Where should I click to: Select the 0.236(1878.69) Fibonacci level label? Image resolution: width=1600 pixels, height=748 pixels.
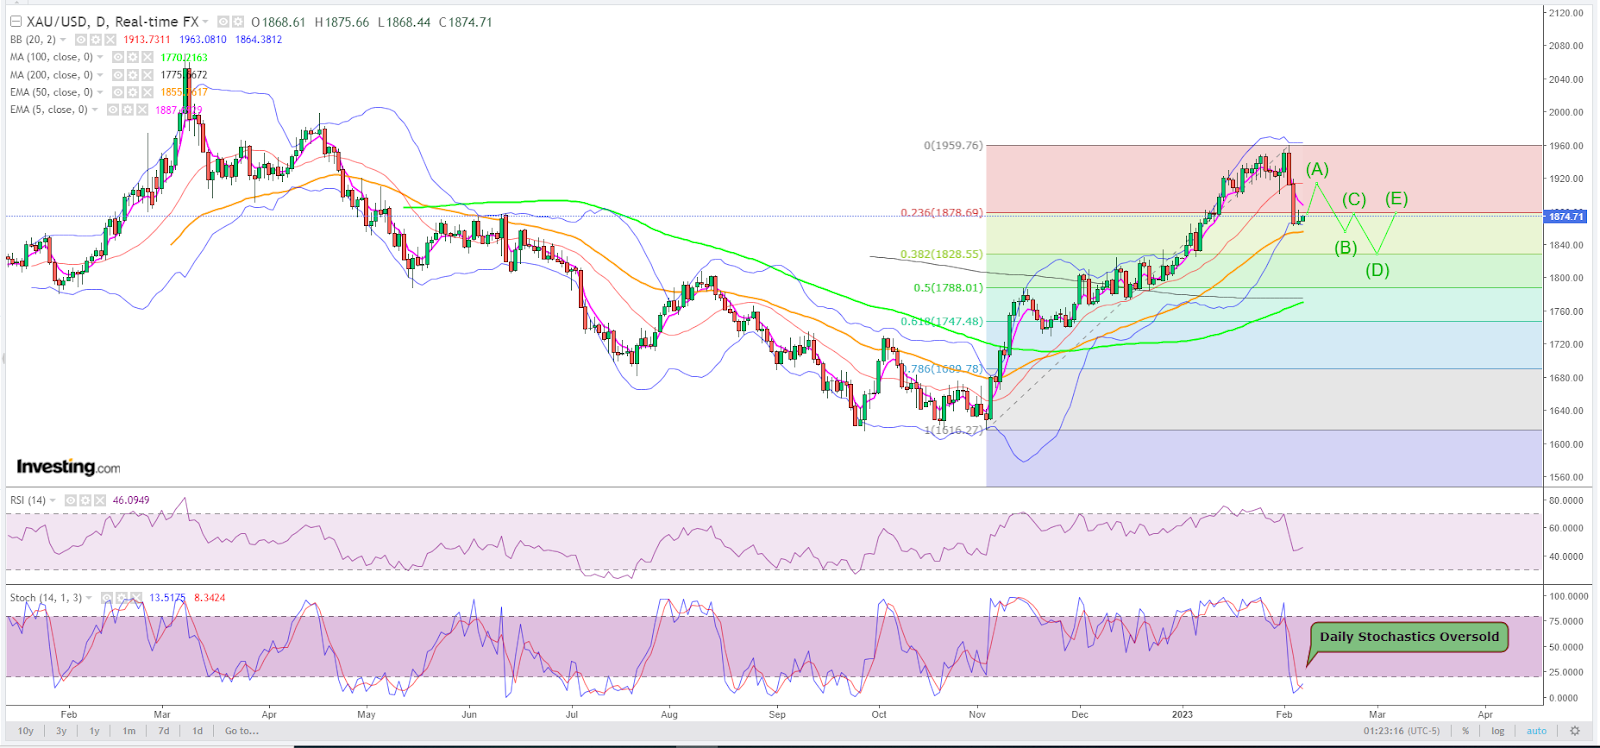click(941, 213)
